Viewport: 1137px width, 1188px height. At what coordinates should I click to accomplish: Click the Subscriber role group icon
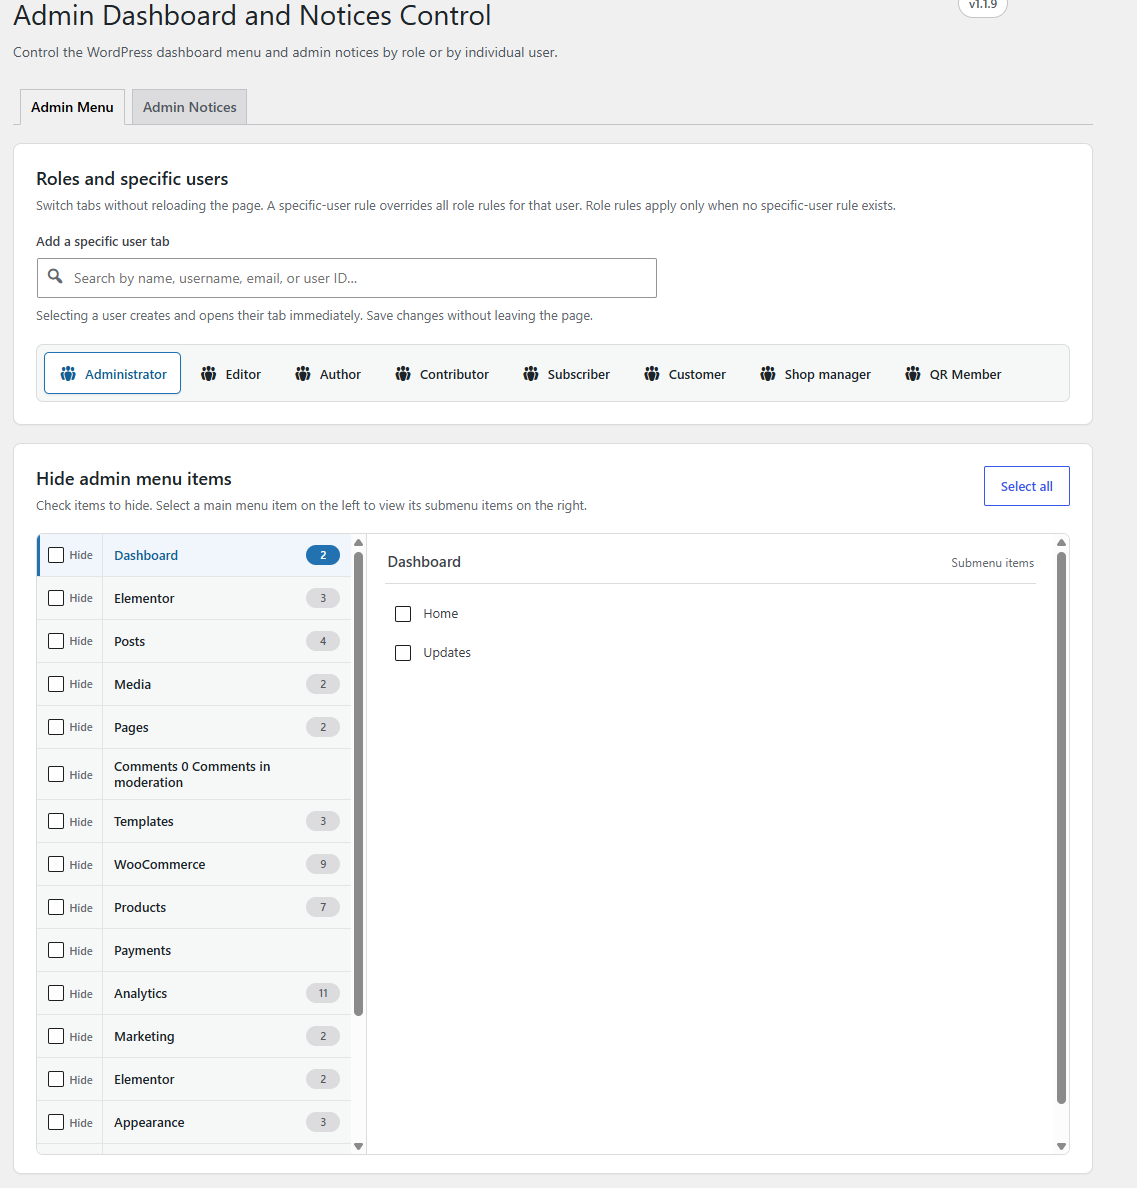point(531,374)
